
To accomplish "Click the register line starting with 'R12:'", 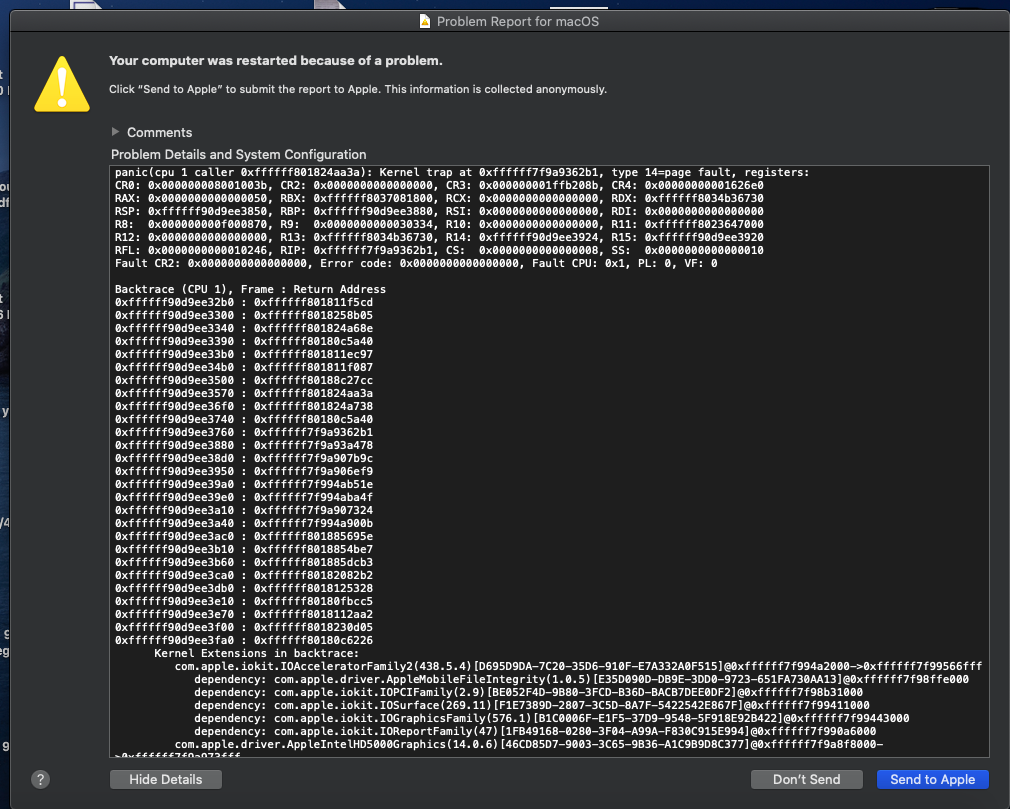I will [439, 237].
